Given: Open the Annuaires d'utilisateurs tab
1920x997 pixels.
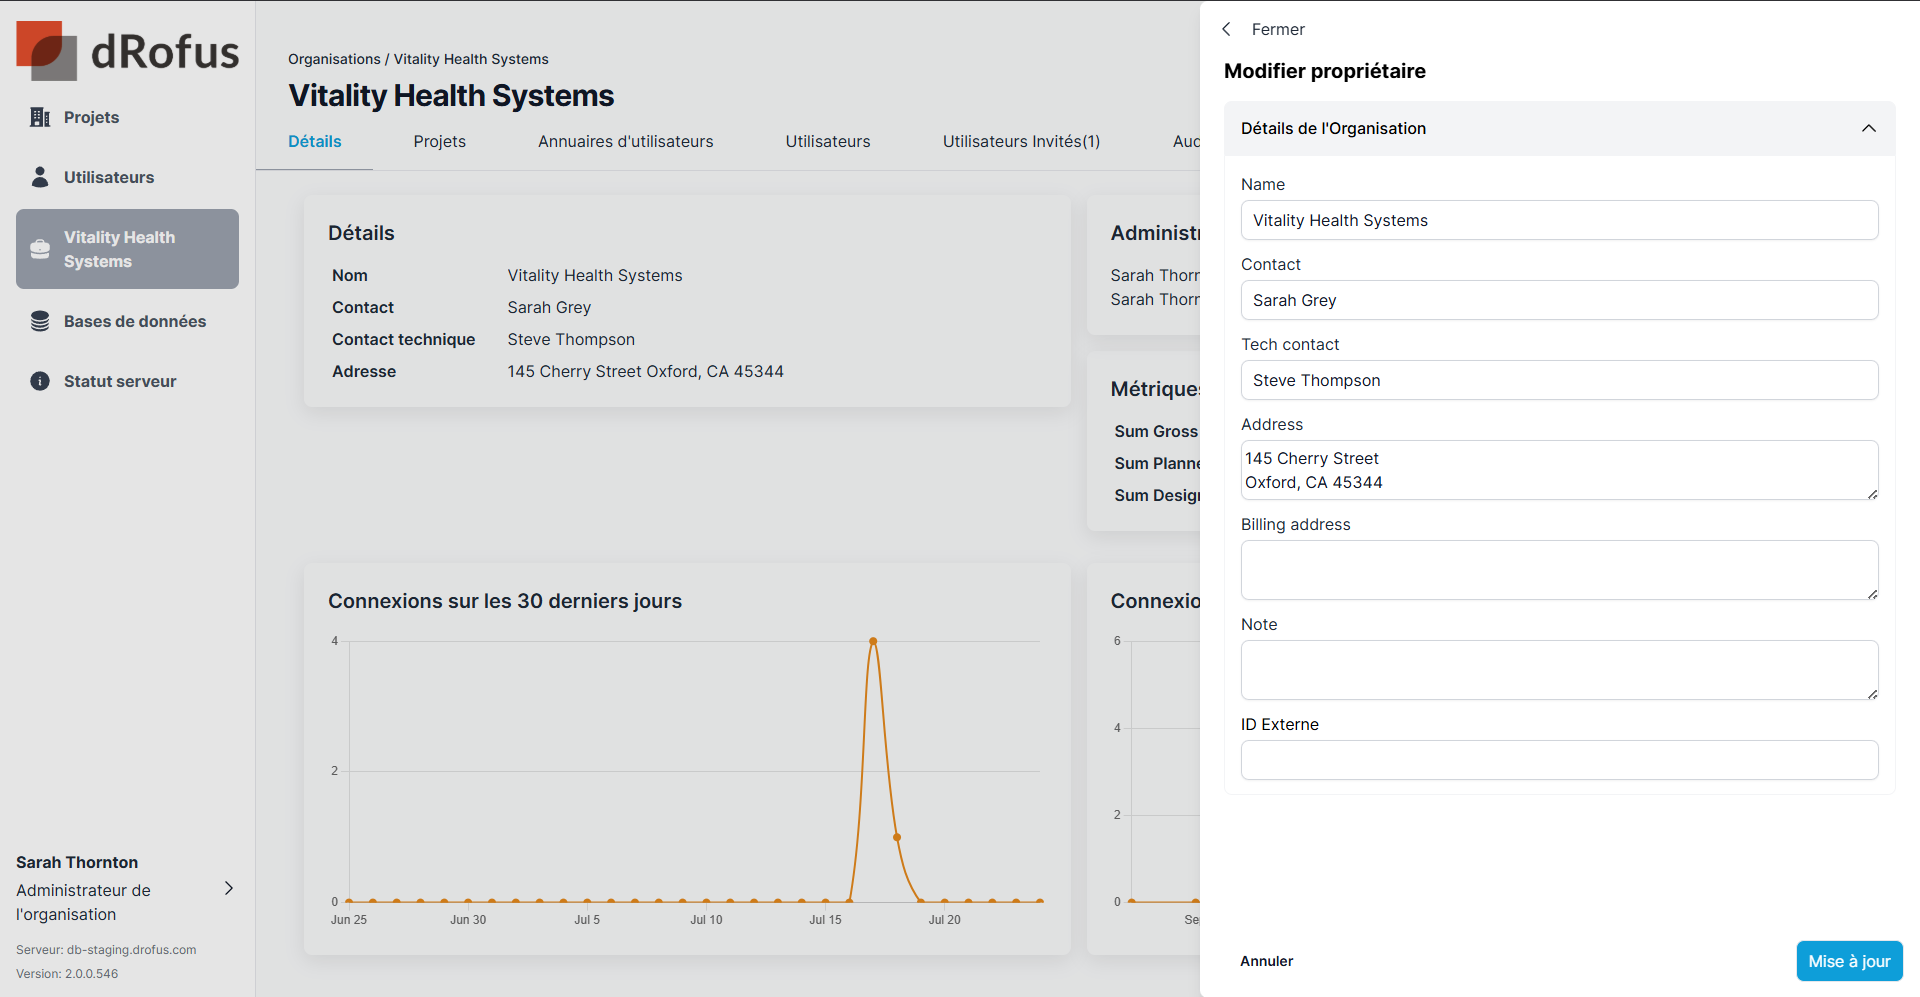Looking at the screenshot, I should pyautogui.click(x=625, y=142).
